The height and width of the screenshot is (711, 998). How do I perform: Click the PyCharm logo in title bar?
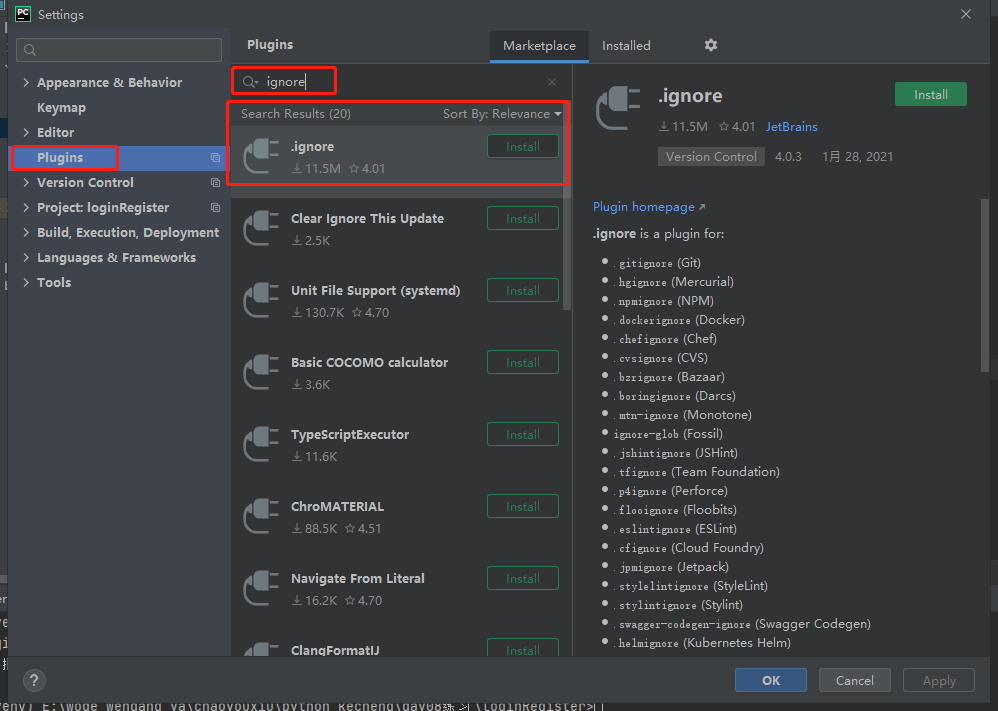point(23,14)
